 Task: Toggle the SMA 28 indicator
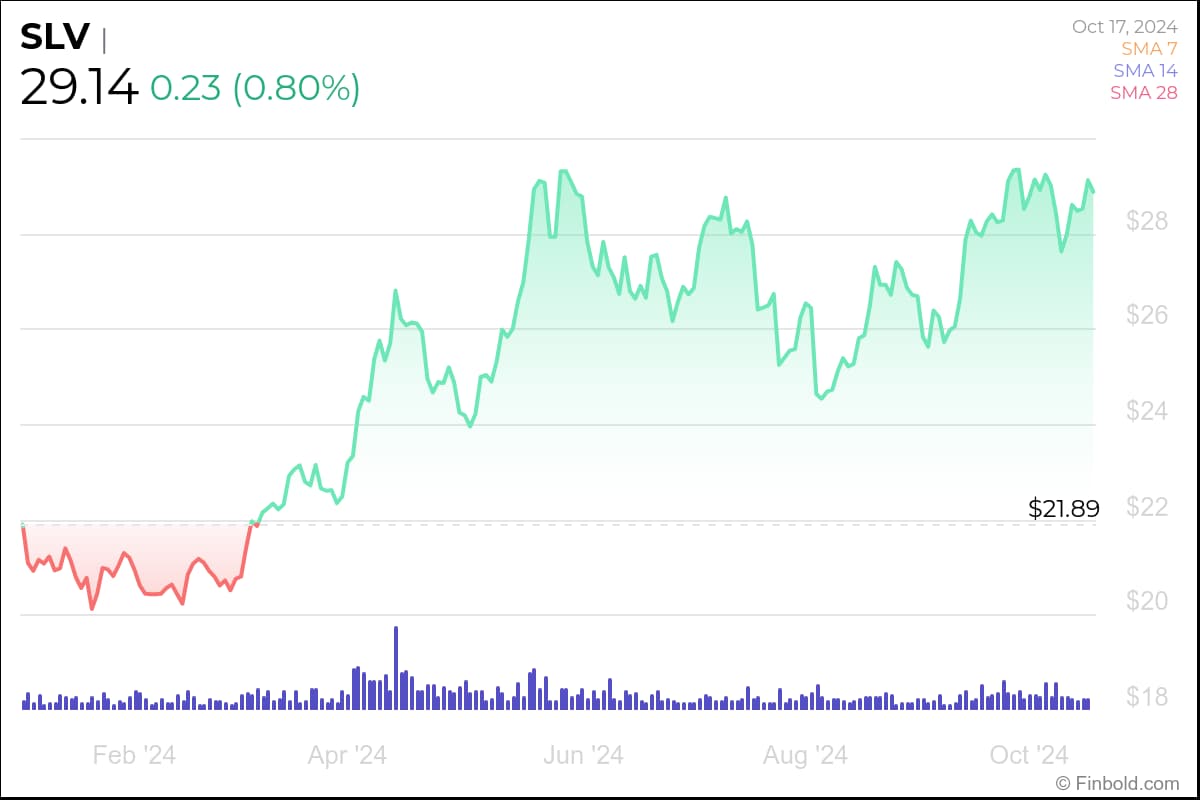coord(1142,92)
